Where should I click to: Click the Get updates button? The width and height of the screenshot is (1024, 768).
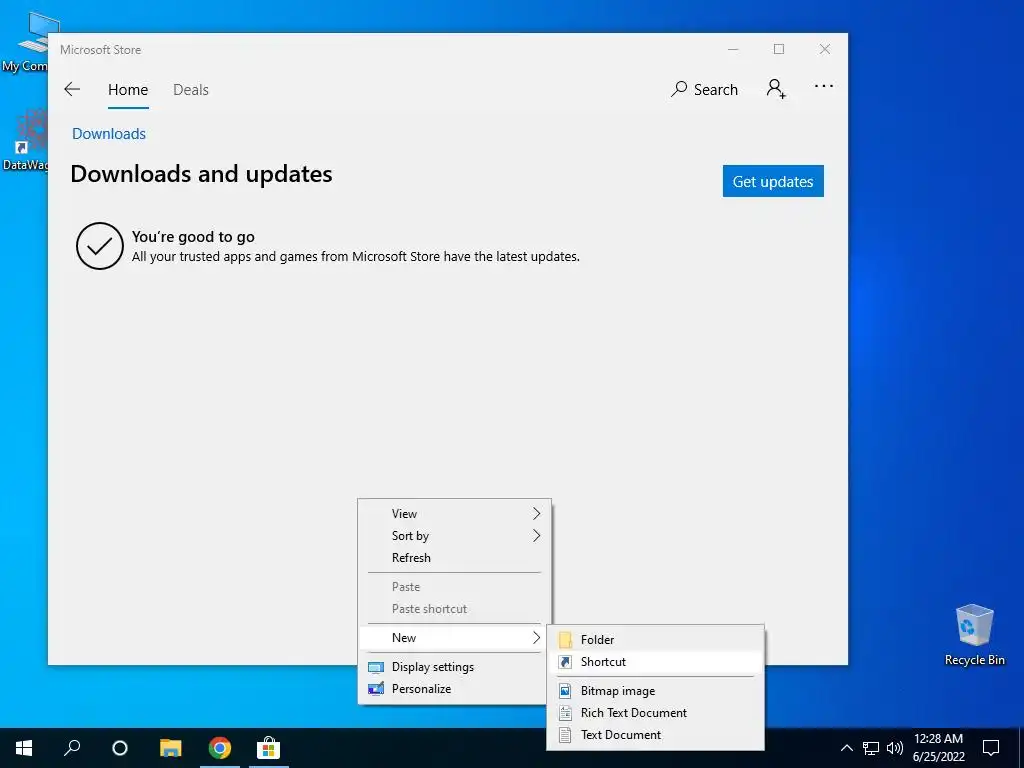pyautogui.click(x=773, y=181)
